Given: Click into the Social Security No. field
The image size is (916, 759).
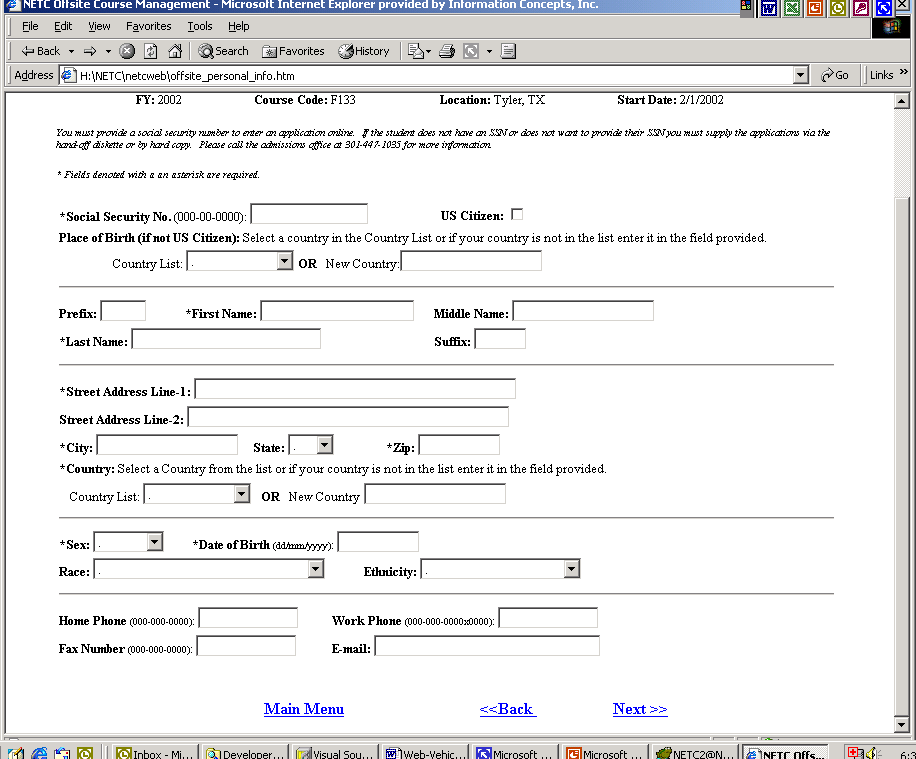Looking at the screenshot, I should pyautogui.click(x=309, y=214).
